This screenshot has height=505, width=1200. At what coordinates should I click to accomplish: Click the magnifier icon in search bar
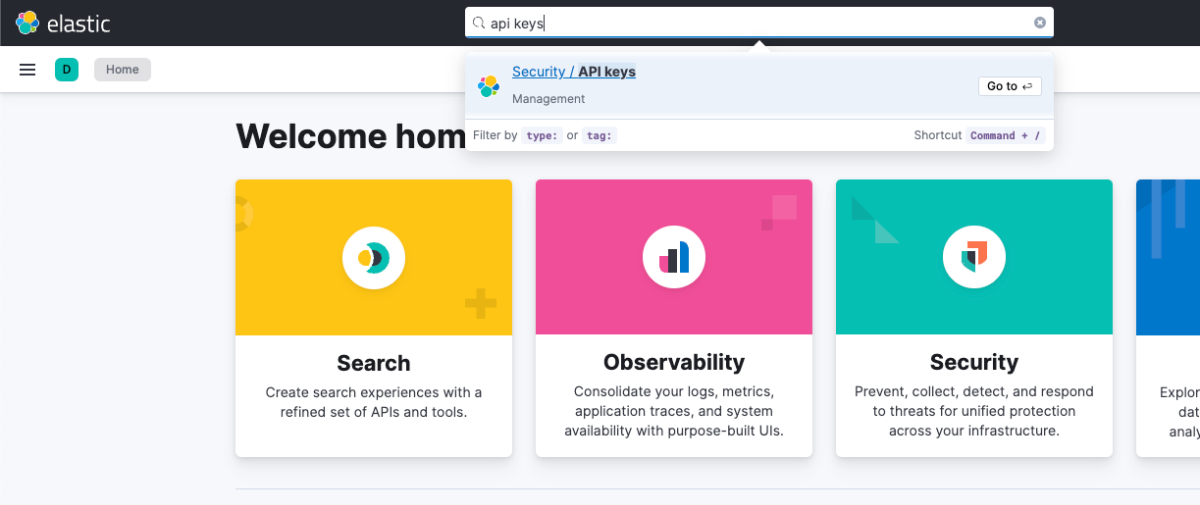[x=479, y=23]
